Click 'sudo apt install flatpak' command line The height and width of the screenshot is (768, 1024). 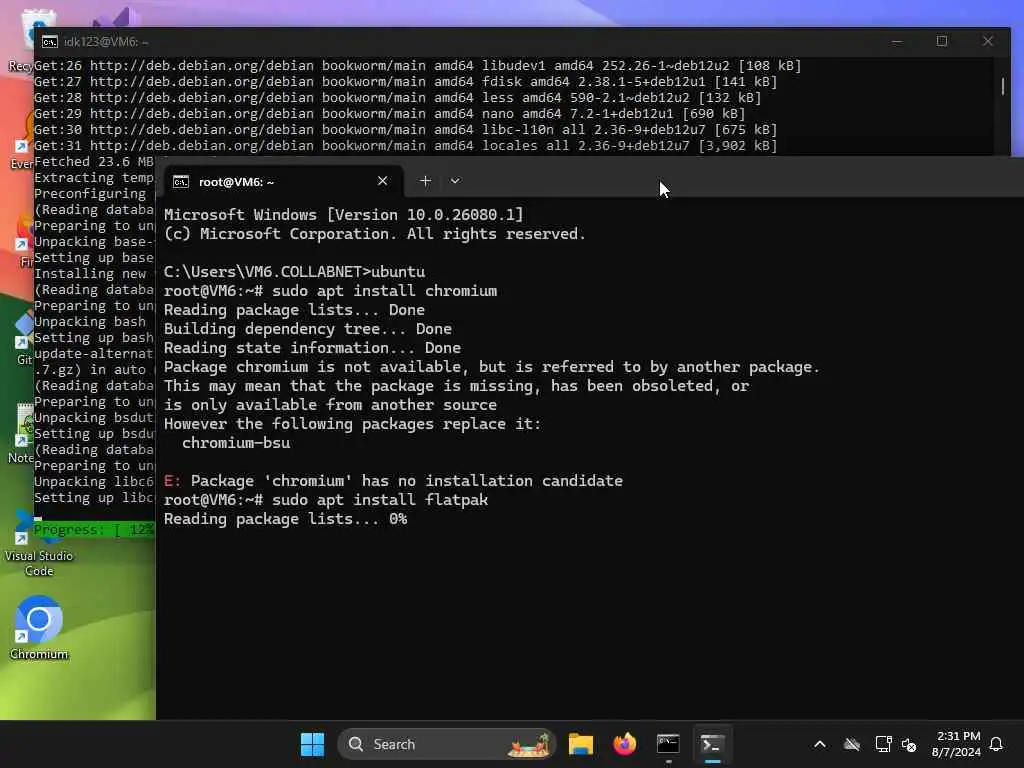[x=326, y=500]
